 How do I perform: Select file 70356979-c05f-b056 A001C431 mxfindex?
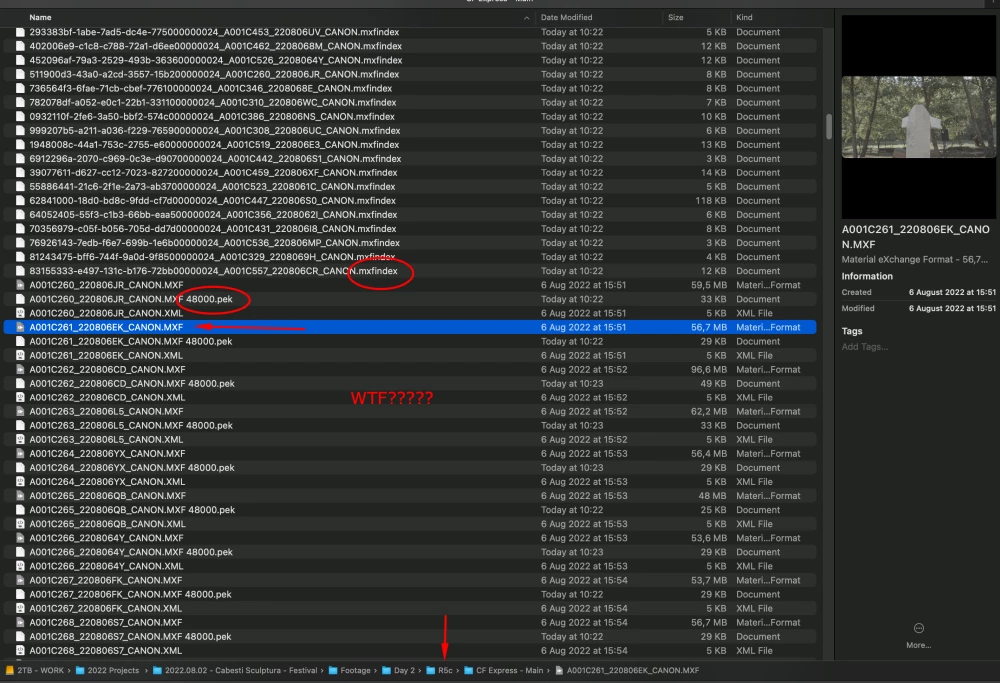(x=213, y=228)
